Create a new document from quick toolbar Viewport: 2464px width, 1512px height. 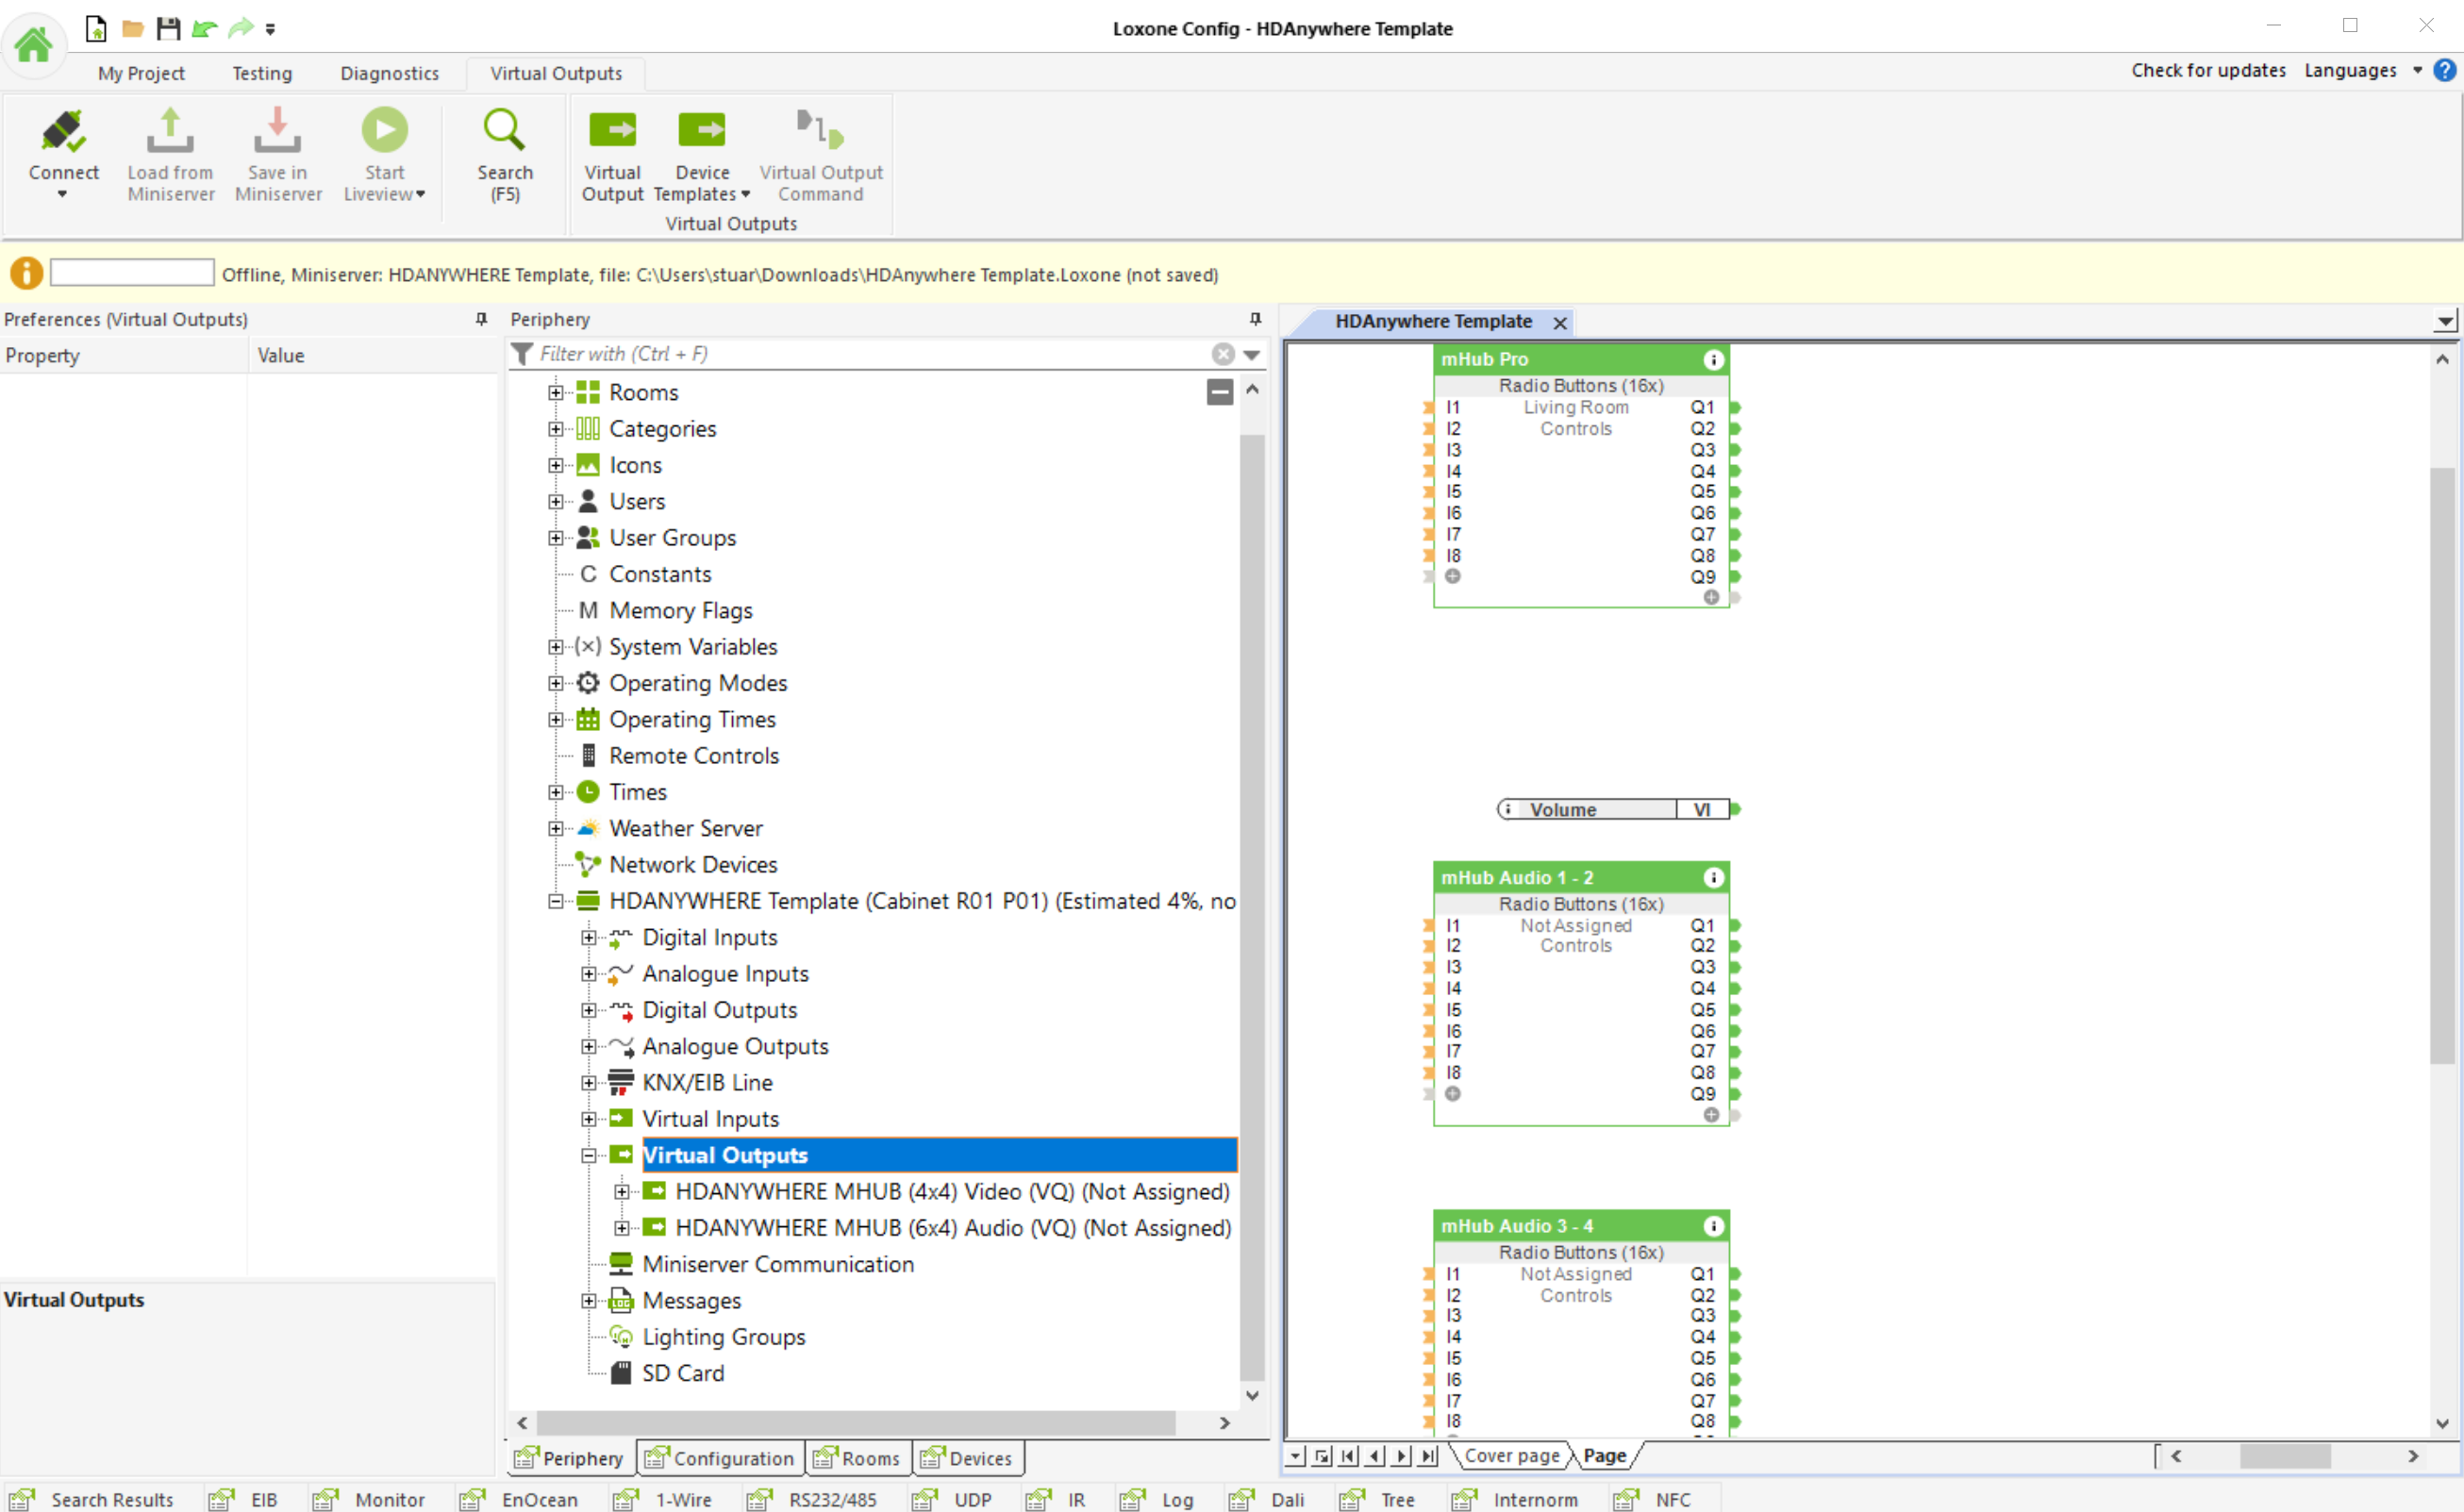point(96,28)
